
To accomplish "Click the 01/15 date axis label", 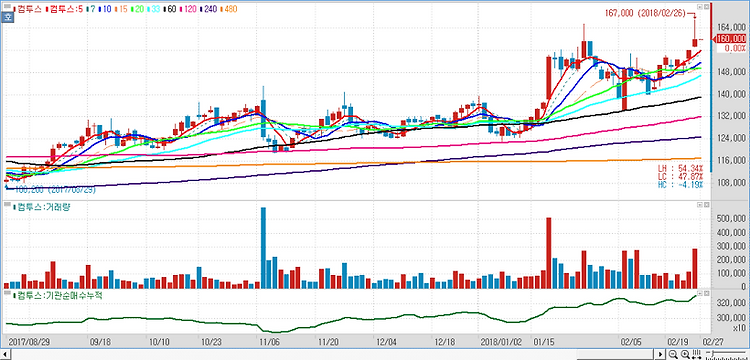I will [543, 343].
